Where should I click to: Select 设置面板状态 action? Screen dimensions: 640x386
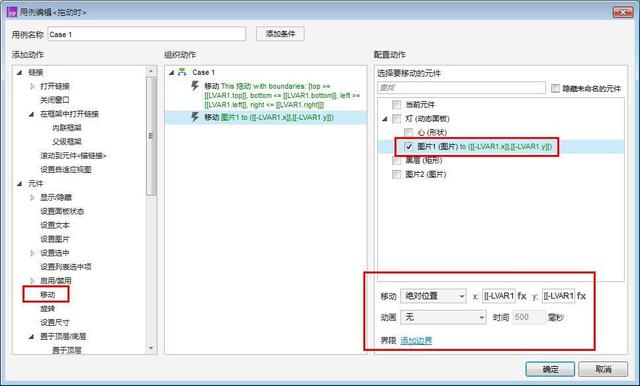[62, 211]
